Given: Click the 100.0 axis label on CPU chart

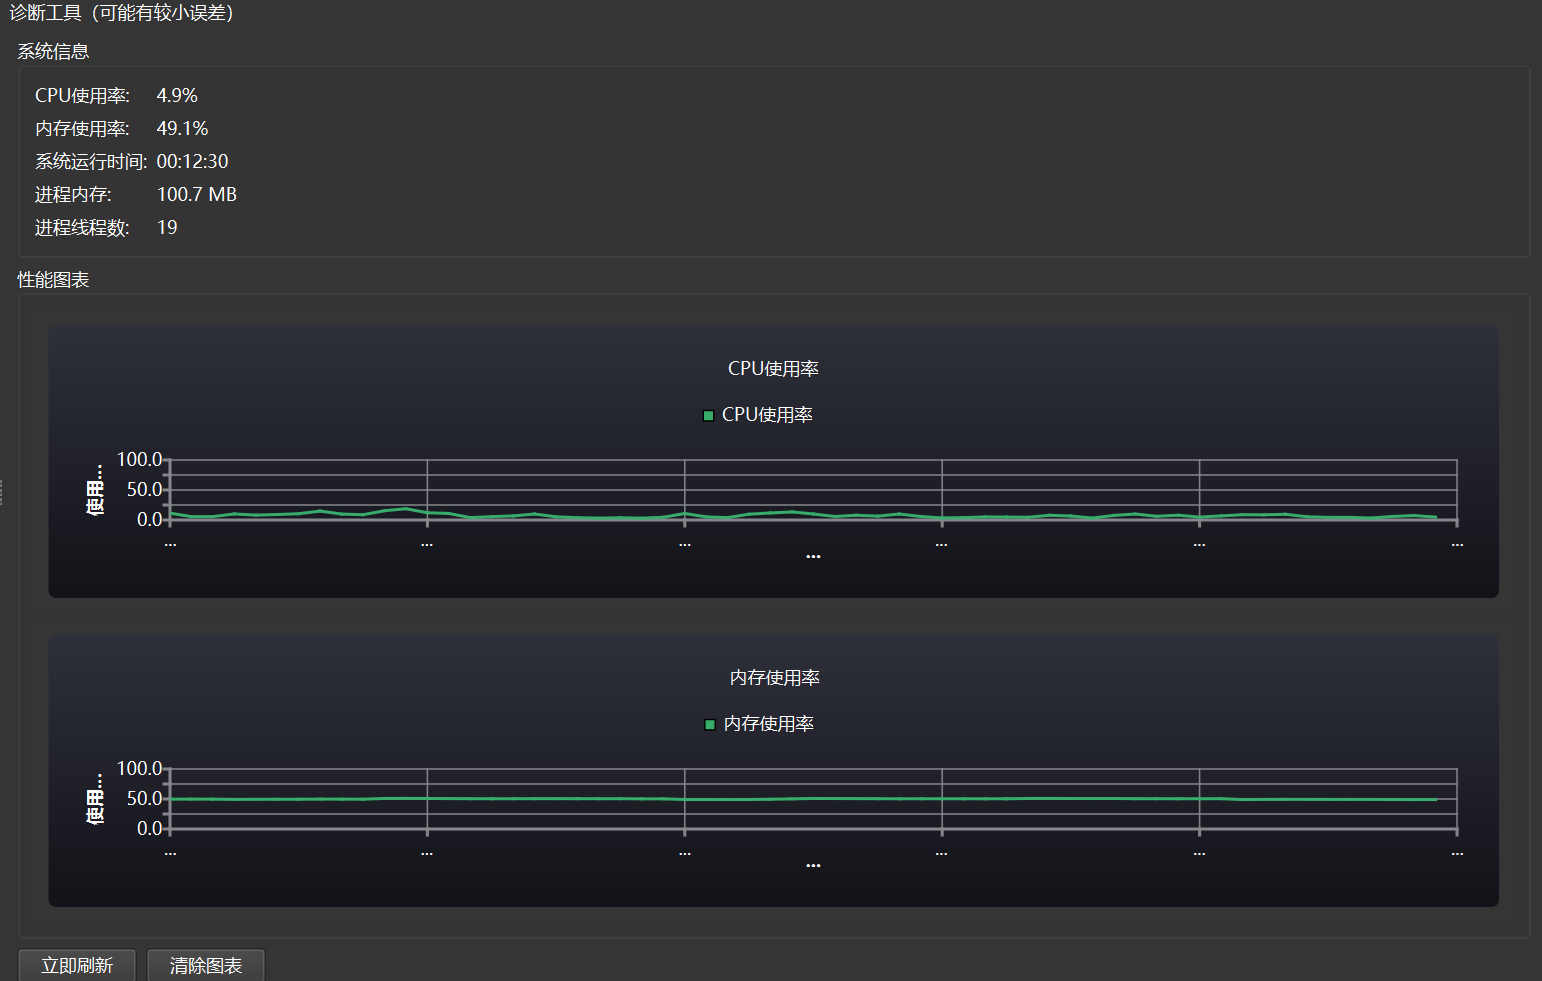Looking at the screenshot, I should pos(139,460).
